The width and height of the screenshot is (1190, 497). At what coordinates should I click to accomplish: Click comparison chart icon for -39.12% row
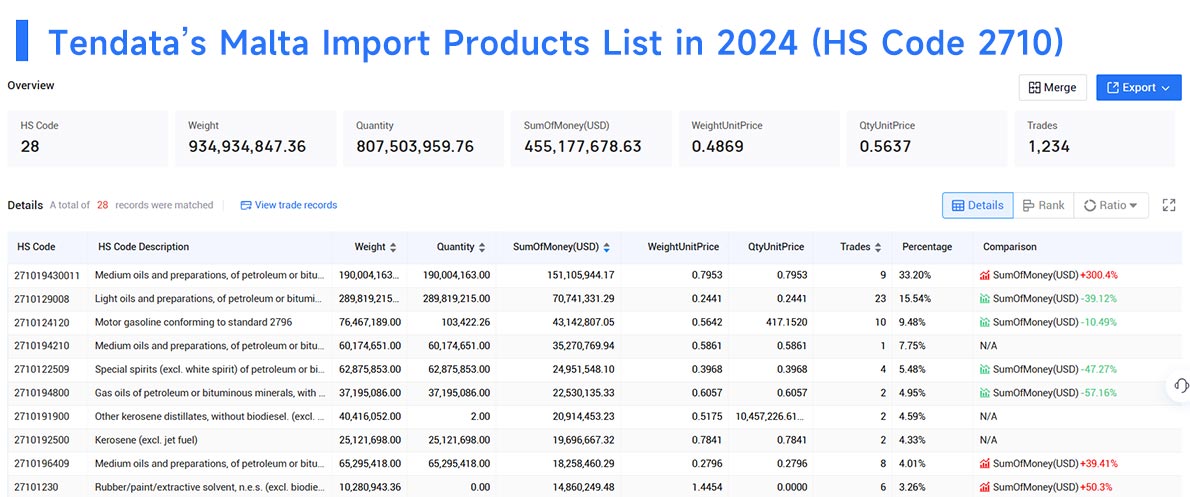point(985,298)
